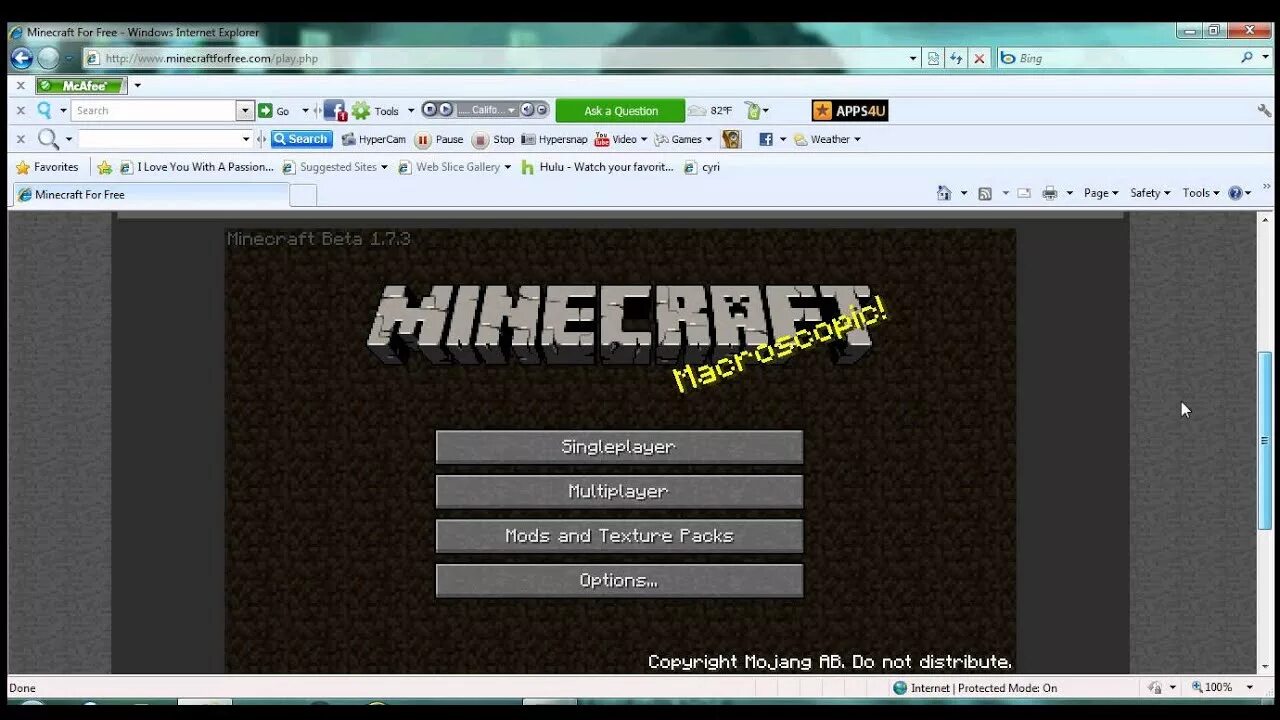Click inside the first toolbar Search field

tap(155, 111)
